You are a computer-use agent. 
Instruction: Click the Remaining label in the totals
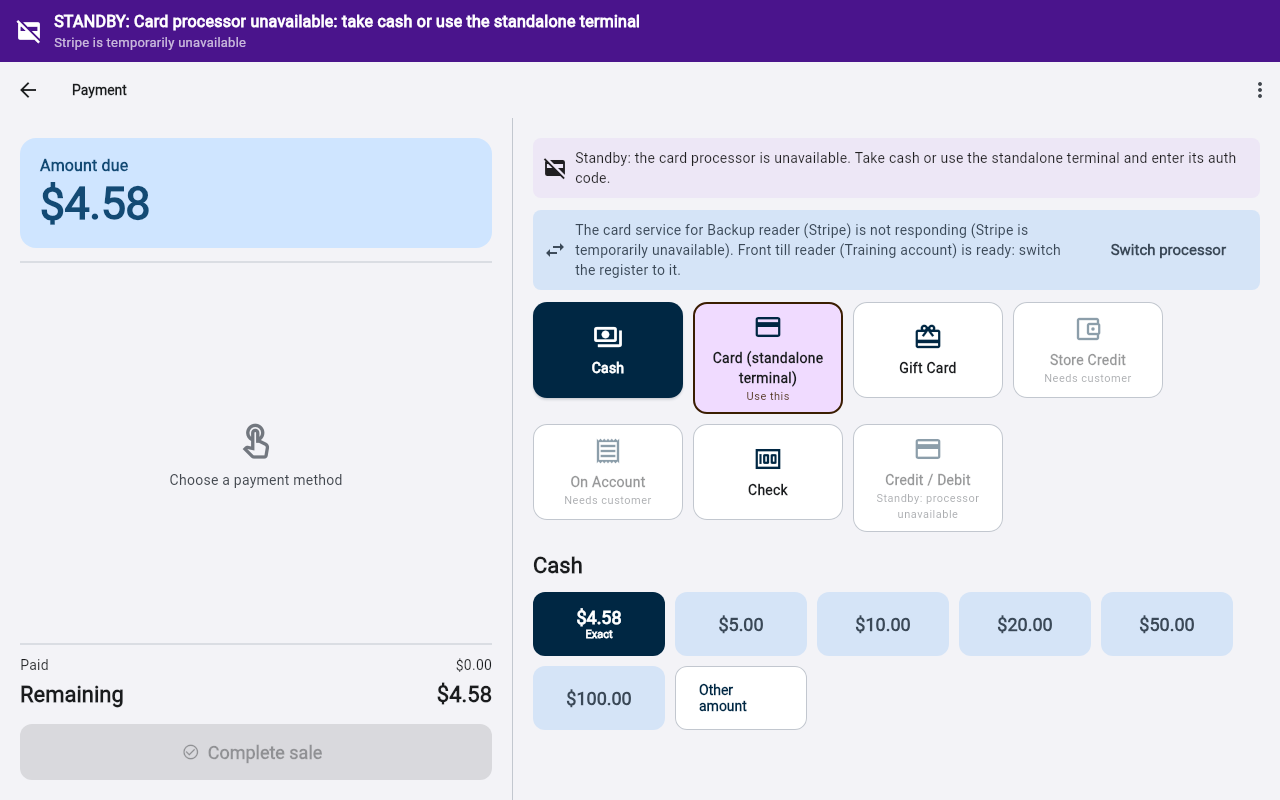[72, 694]
